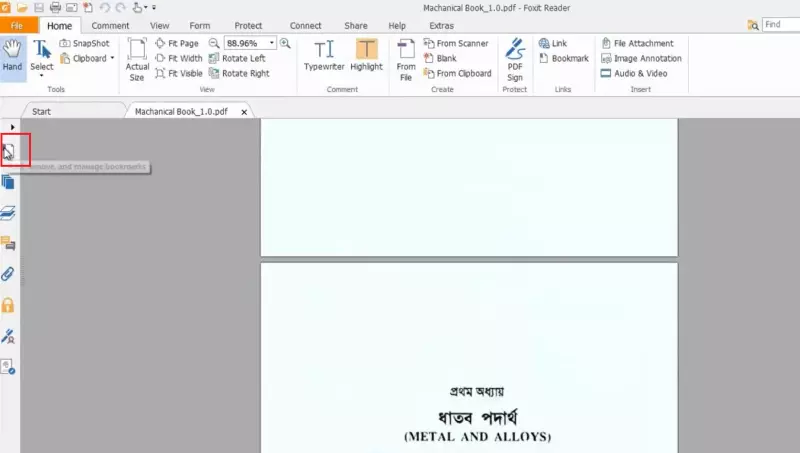
Task: Open the Connect ribbon tab
Action: [305, 26]
